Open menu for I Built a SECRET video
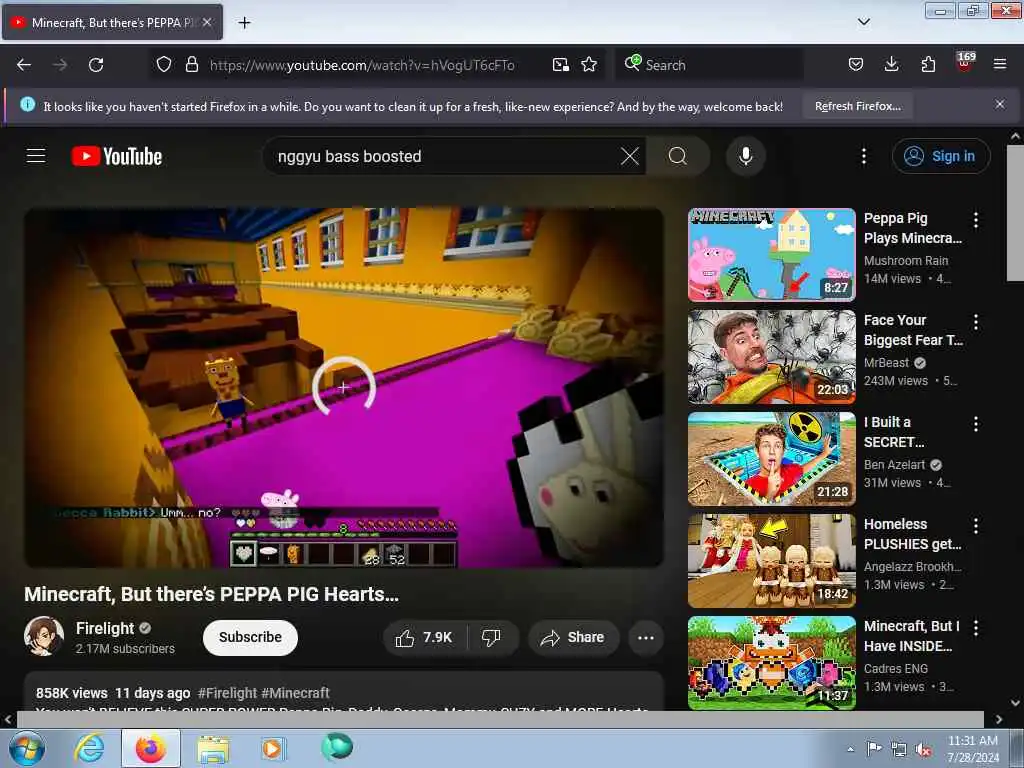 click(x=976, y=424)
